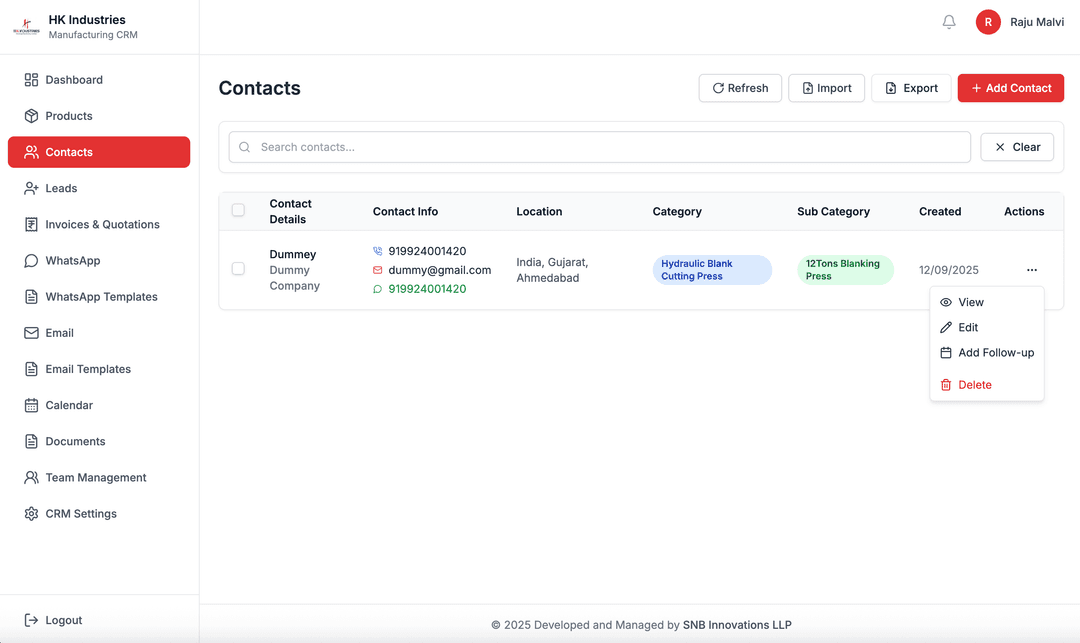Click the Products box icon

coord(31,116)
